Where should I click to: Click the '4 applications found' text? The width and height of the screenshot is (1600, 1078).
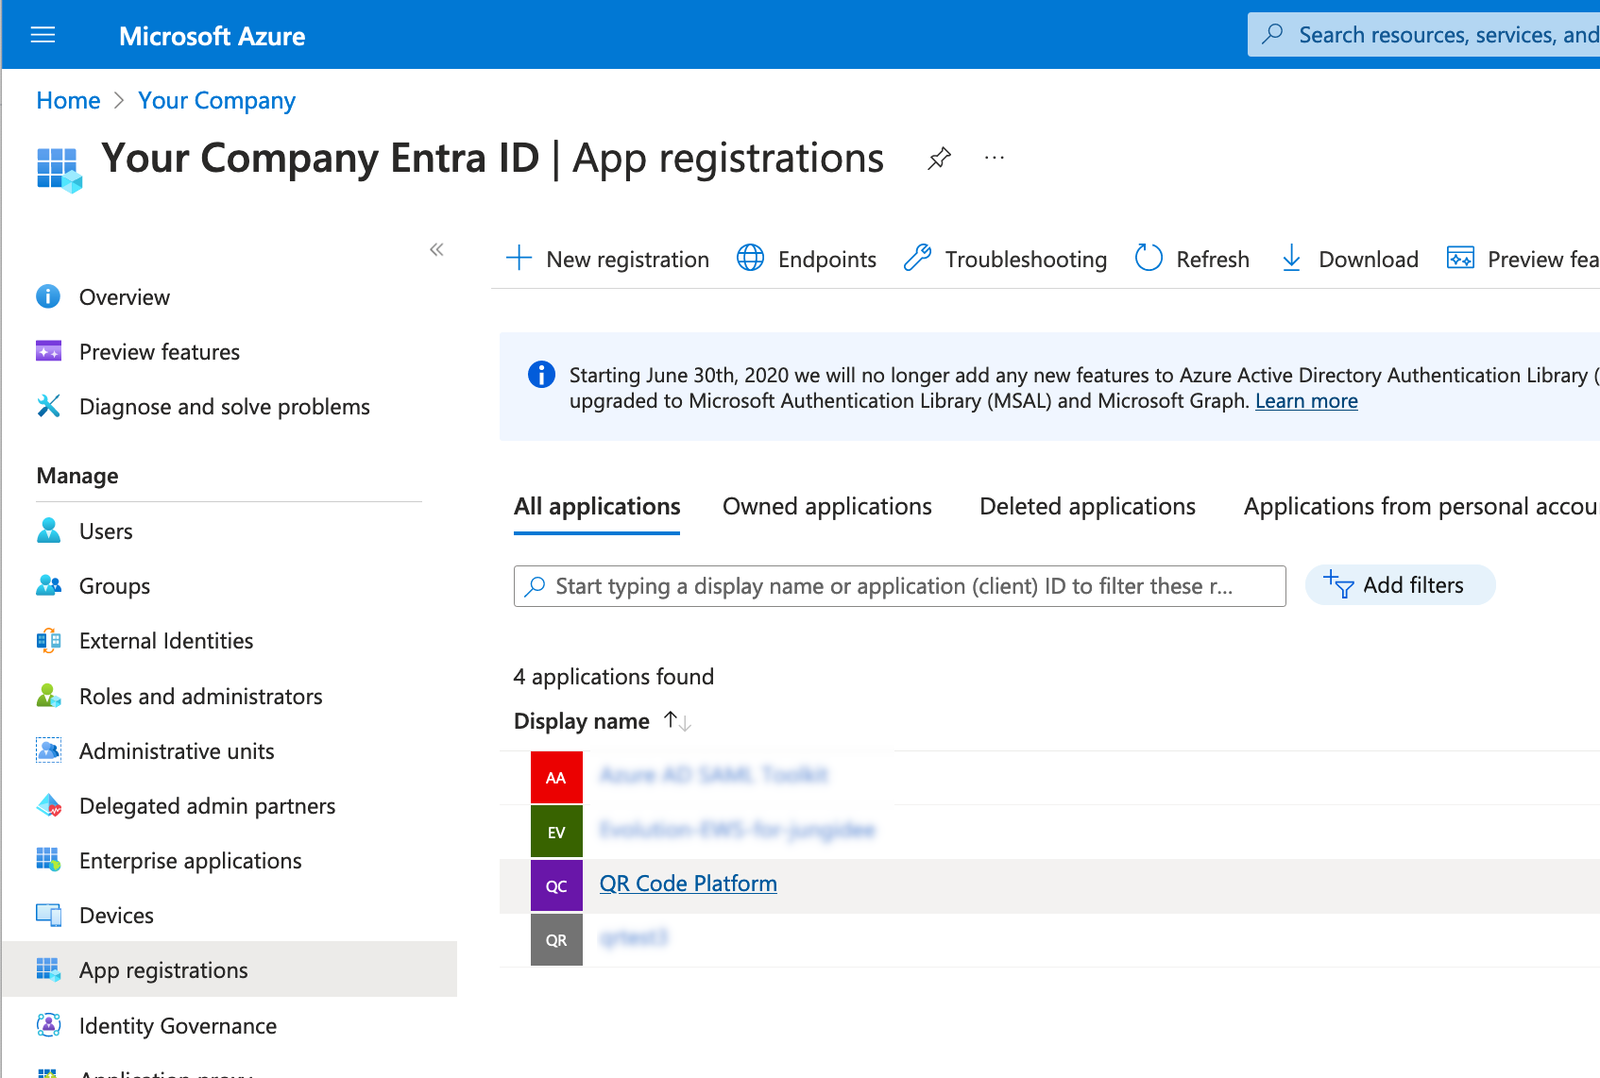(x=613, y=677)
